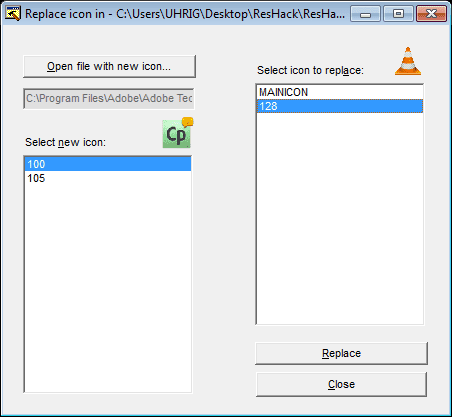Close the dialog with Close button

341,384
